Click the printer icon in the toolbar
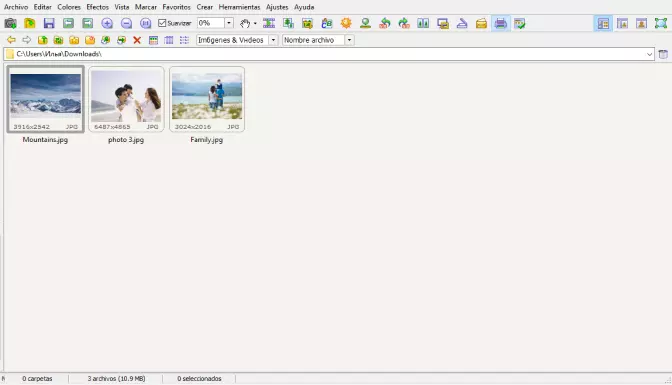The image size is (672, 385). point(501,23)
